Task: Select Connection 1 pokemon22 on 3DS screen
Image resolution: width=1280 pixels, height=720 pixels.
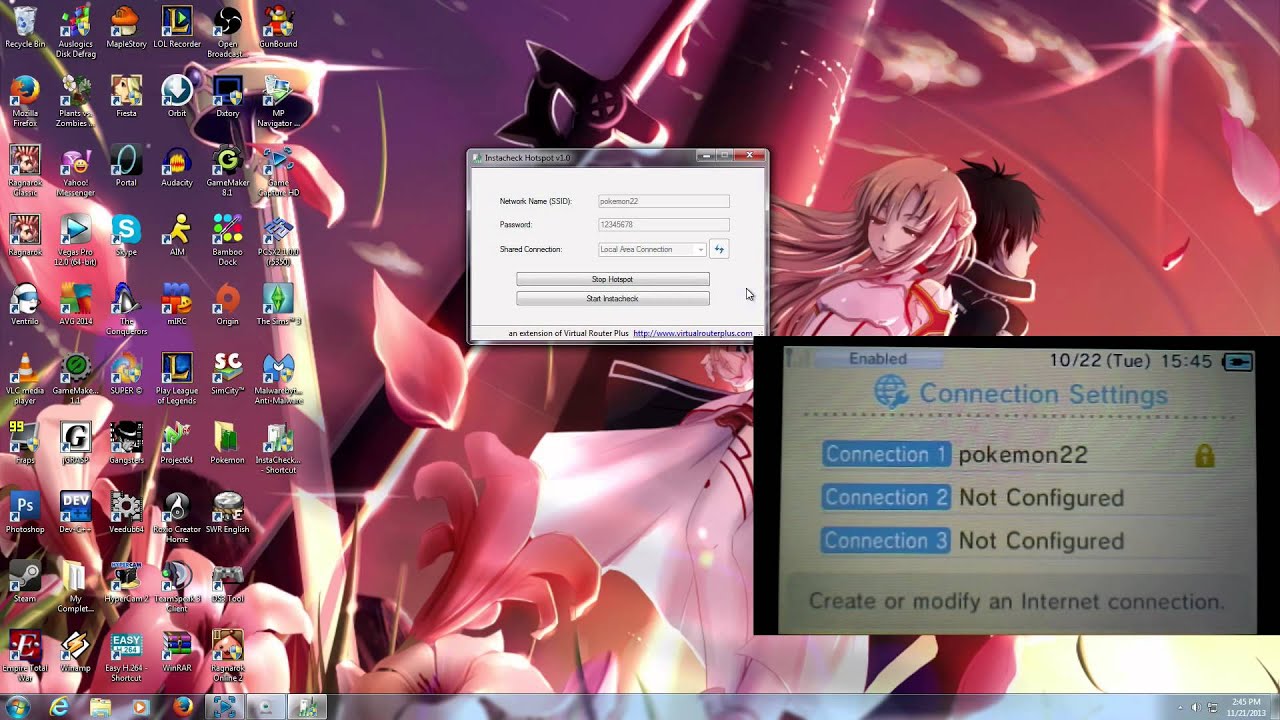Action: tap(1018, 455)
